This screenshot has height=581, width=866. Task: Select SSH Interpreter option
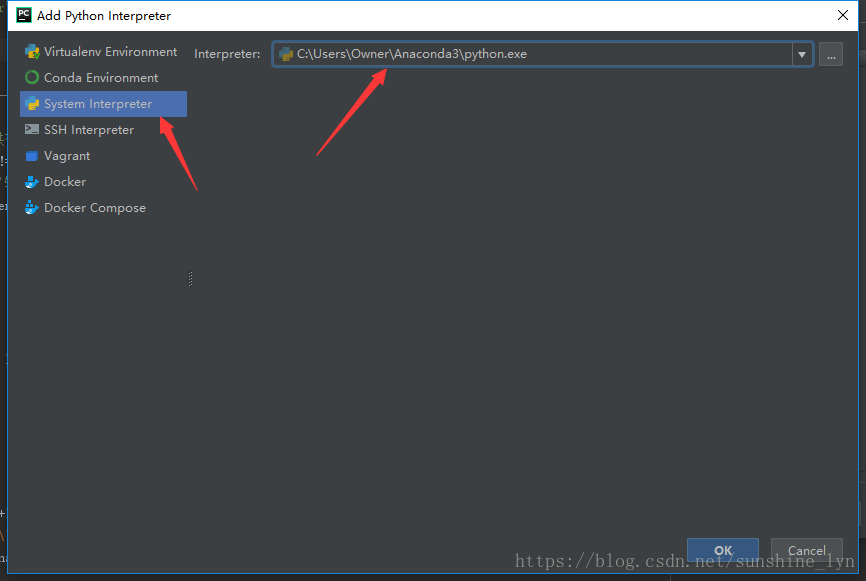click(x=103, y=130)
